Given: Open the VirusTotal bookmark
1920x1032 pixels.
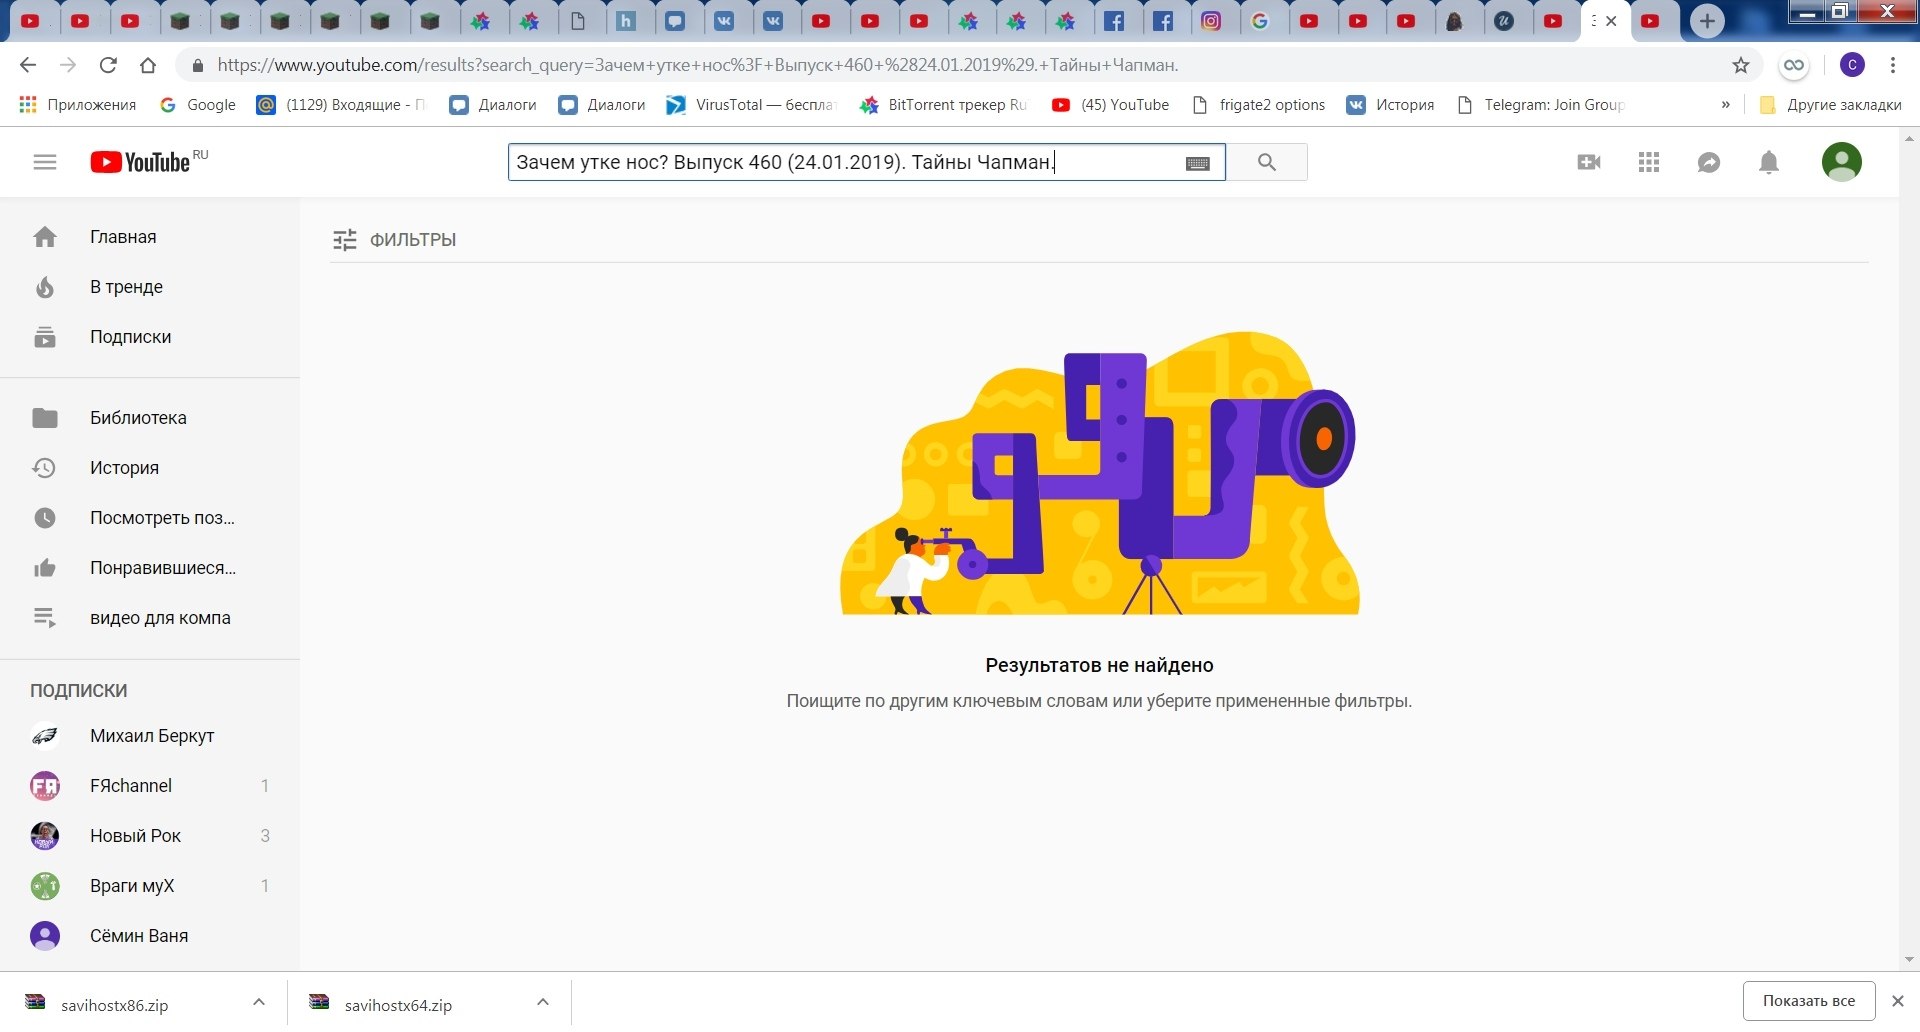Looking at the screenshot, I should pos(751,105).
